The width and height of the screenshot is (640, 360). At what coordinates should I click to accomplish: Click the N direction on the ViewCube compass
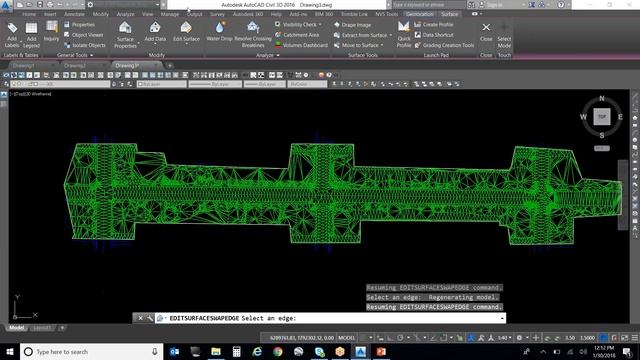point(602,98)
